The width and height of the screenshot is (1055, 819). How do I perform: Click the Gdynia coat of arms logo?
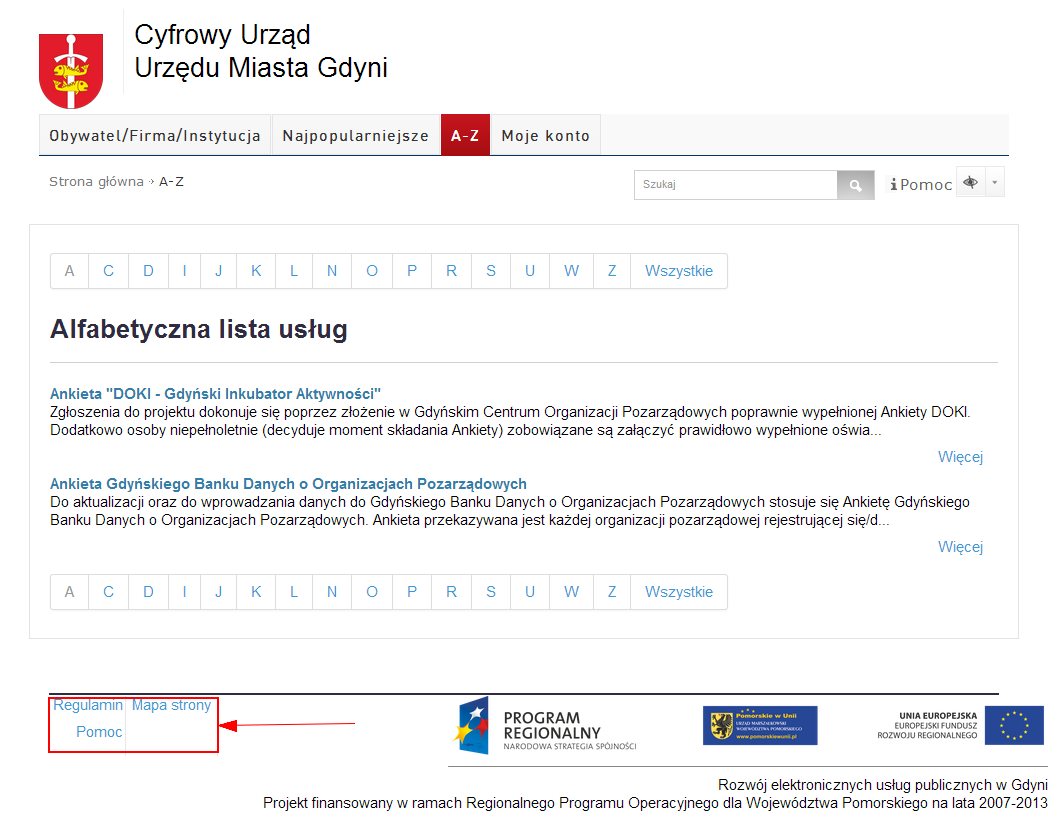(71, 70)
